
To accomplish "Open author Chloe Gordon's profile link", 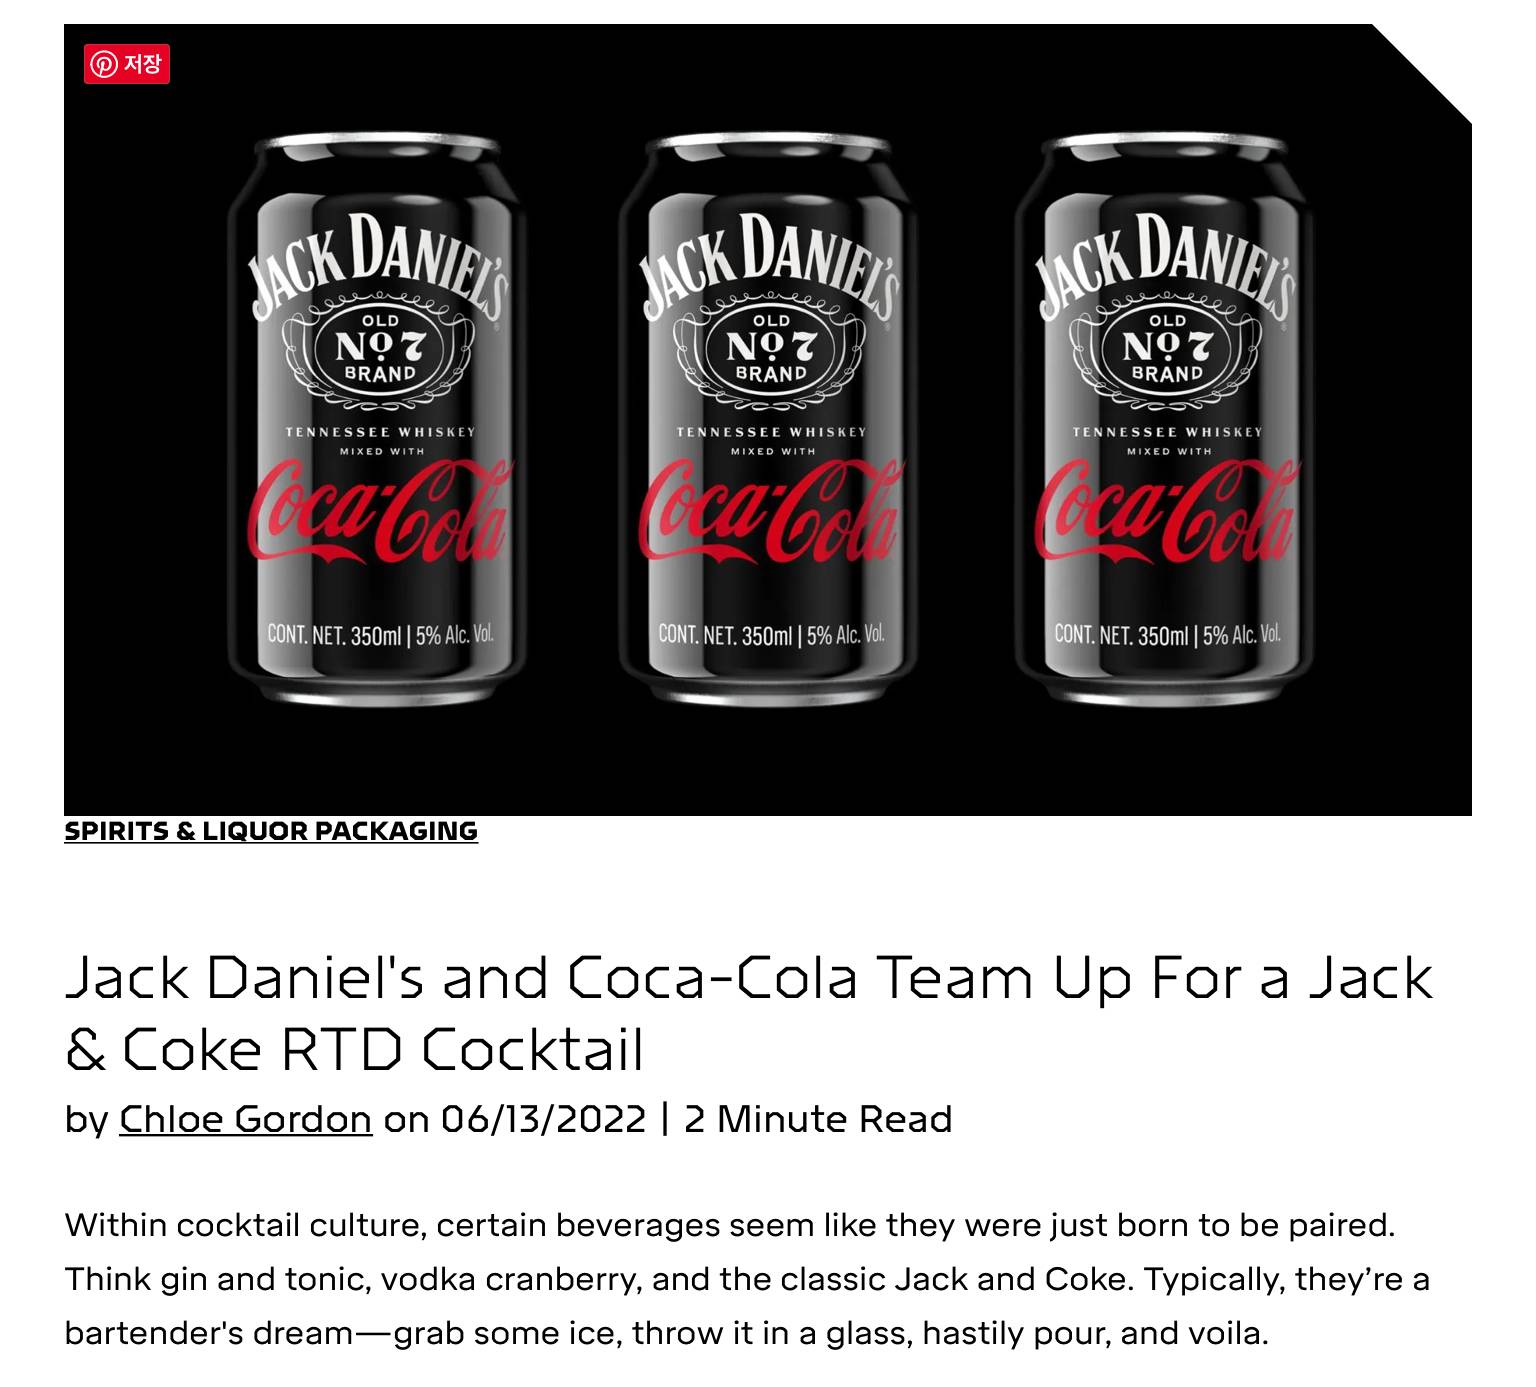I will click(246, 1118).
